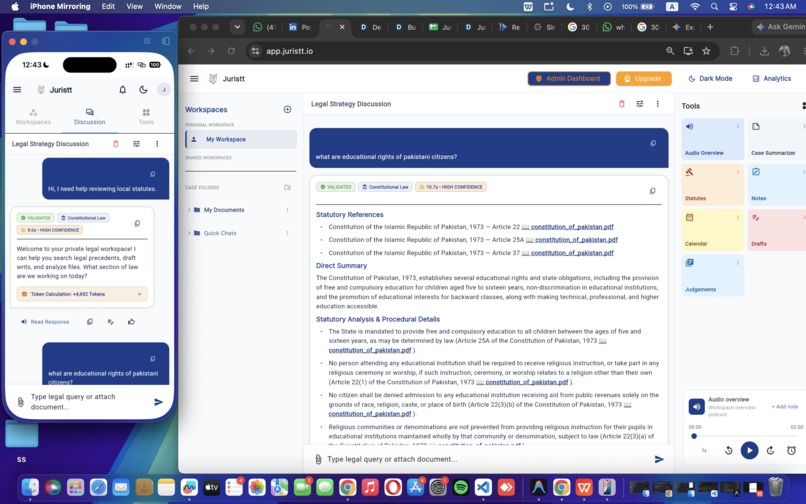The width and height of the screenshot is (806, 504).
Task: Open Audio Overview tool card
Action: coord(712,139)
